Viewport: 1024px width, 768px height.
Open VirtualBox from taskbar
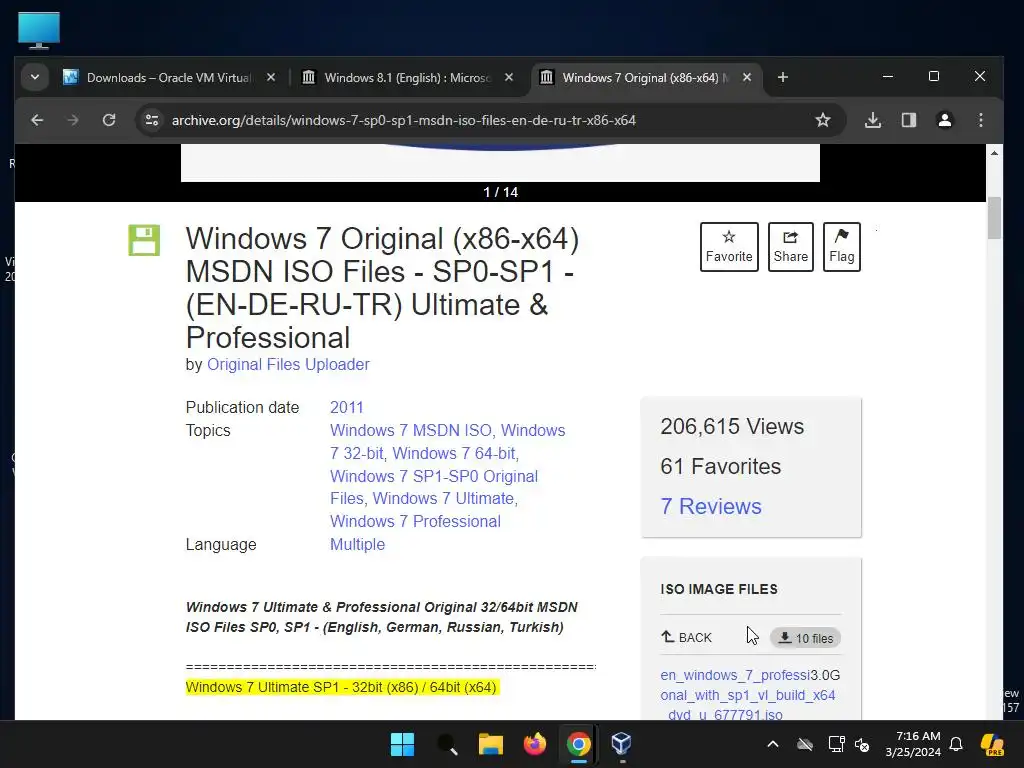tap(622, 744)
